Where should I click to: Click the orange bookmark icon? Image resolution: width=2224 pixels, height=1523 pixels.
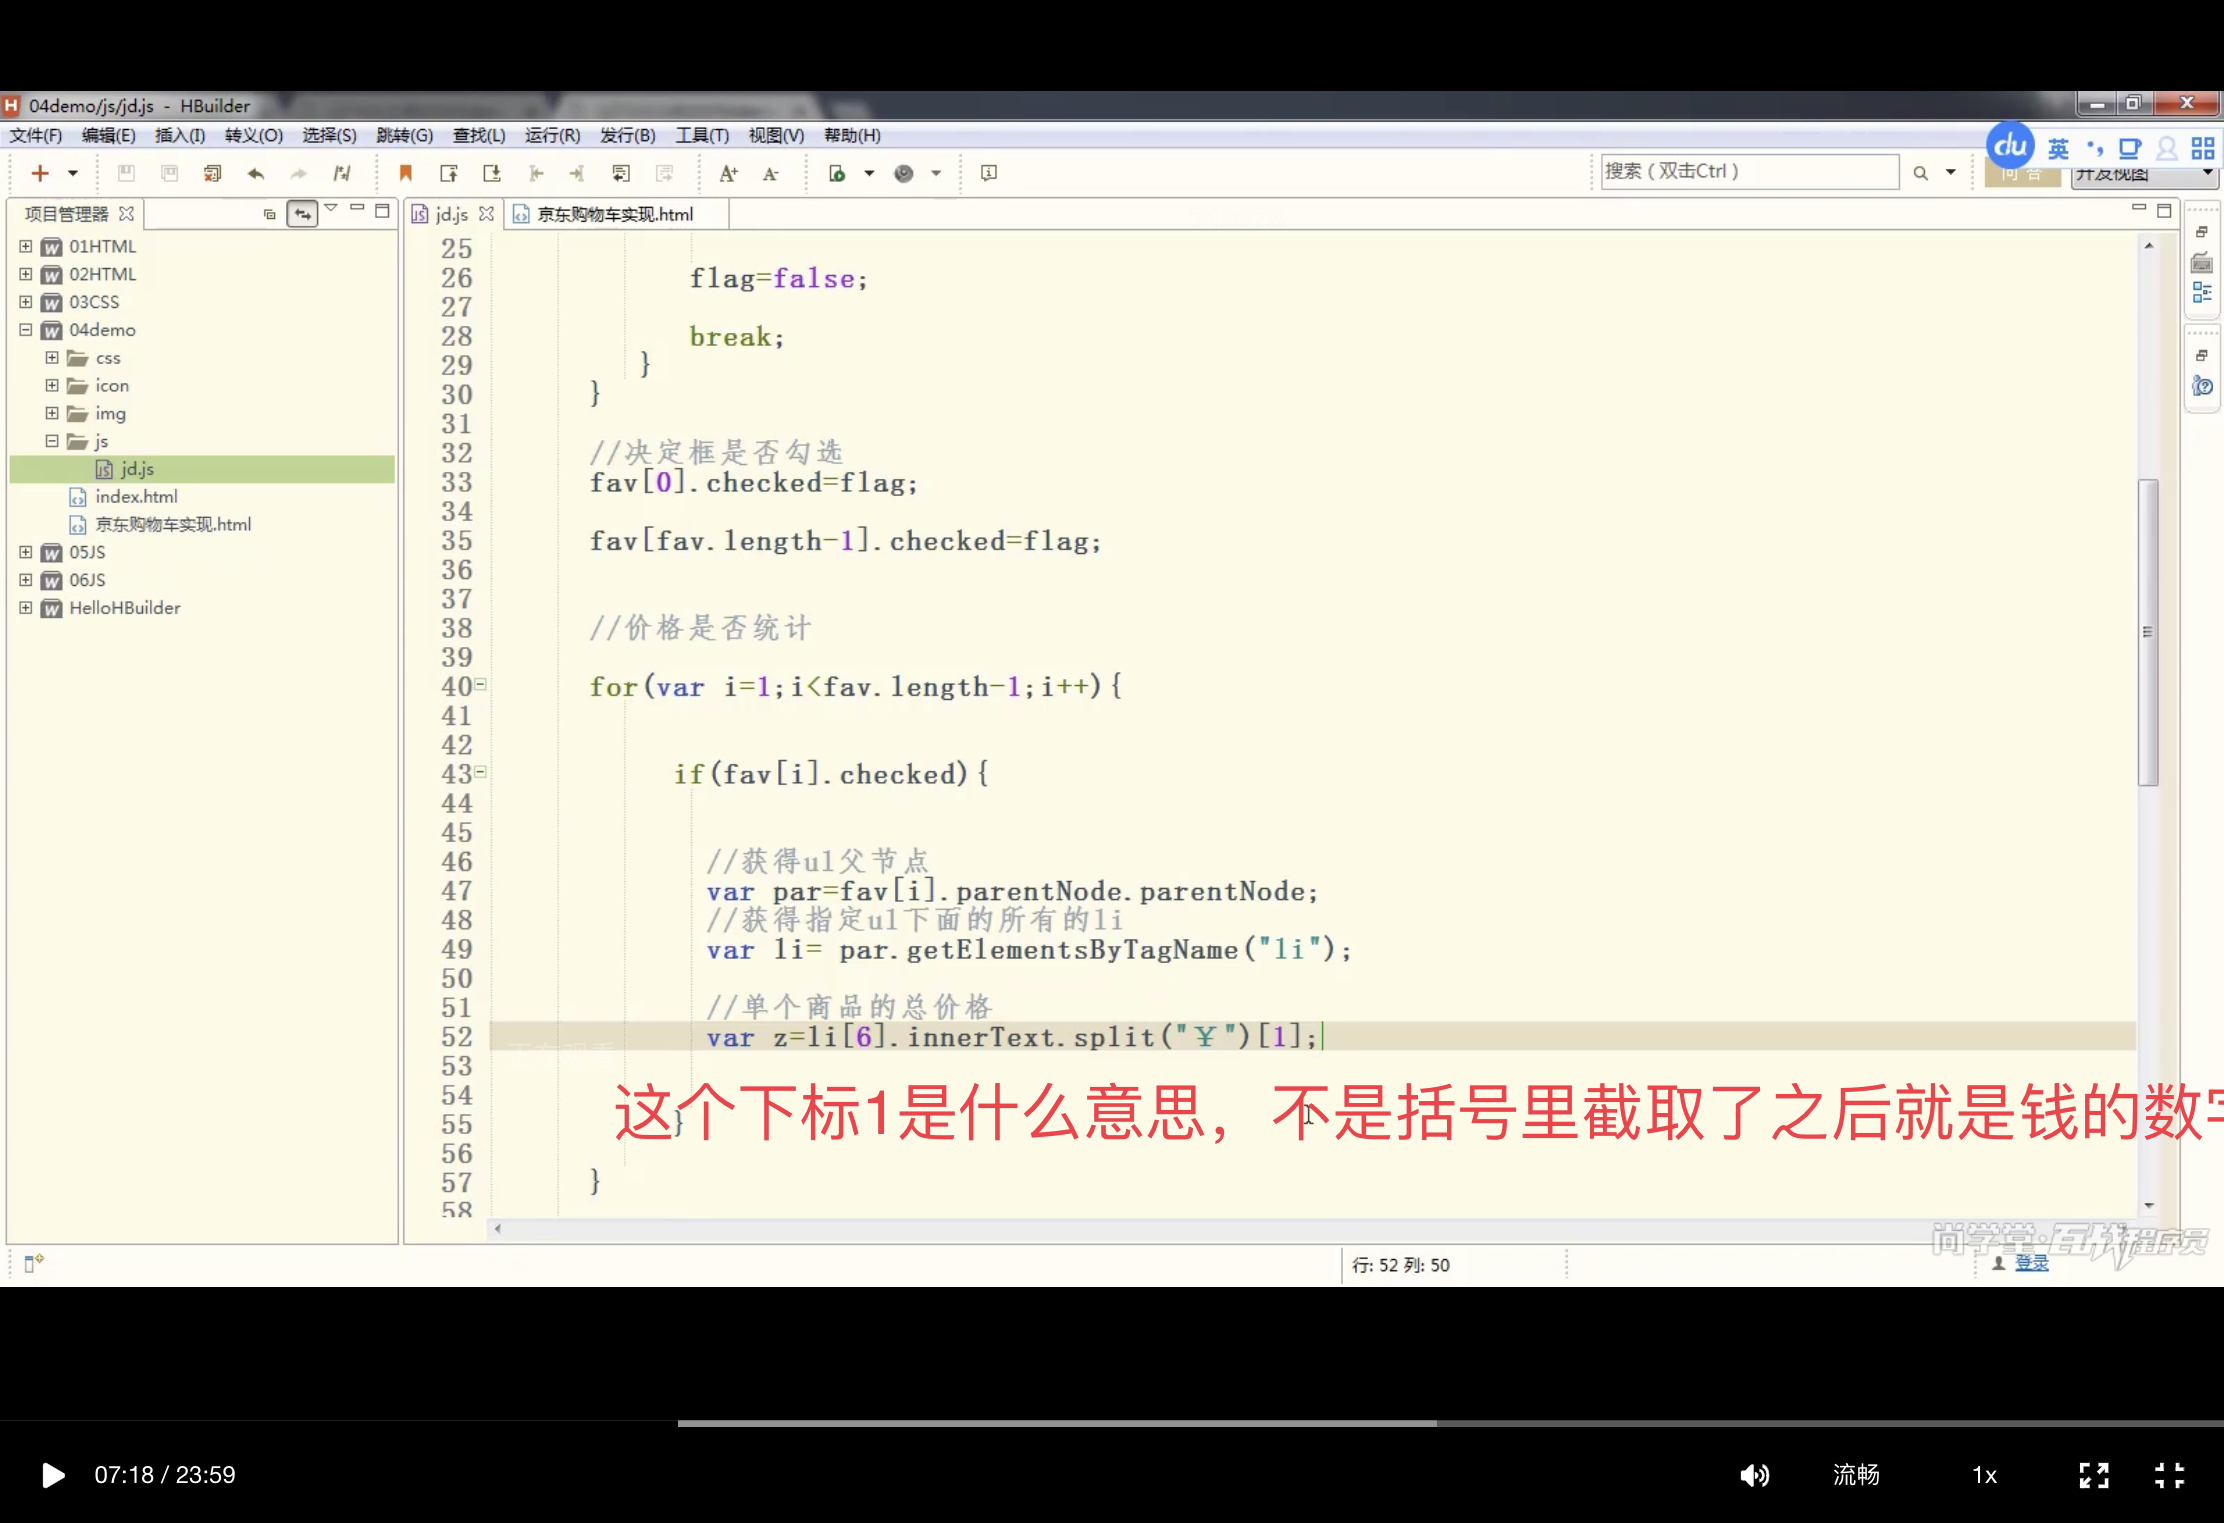click(406, 173)
